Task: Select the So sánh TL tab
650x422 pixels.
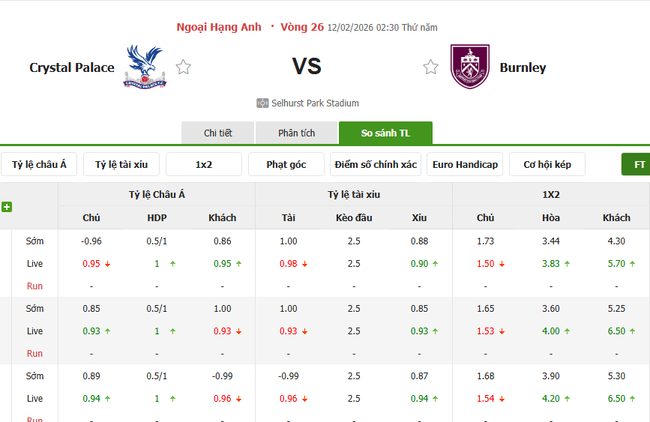Action: (385, 134)
